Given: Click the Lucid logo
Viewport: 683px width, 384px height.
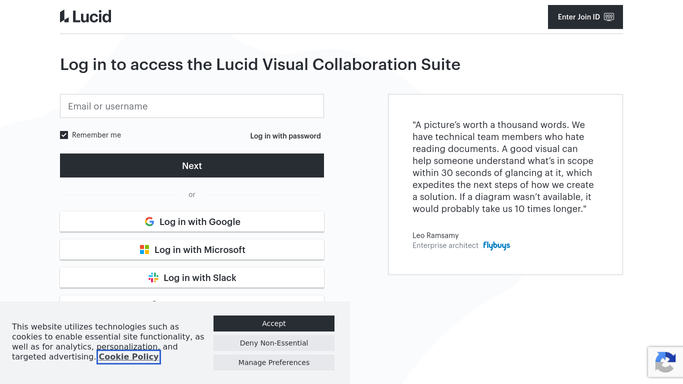Looking at the screenshot, I should [86, 17].
